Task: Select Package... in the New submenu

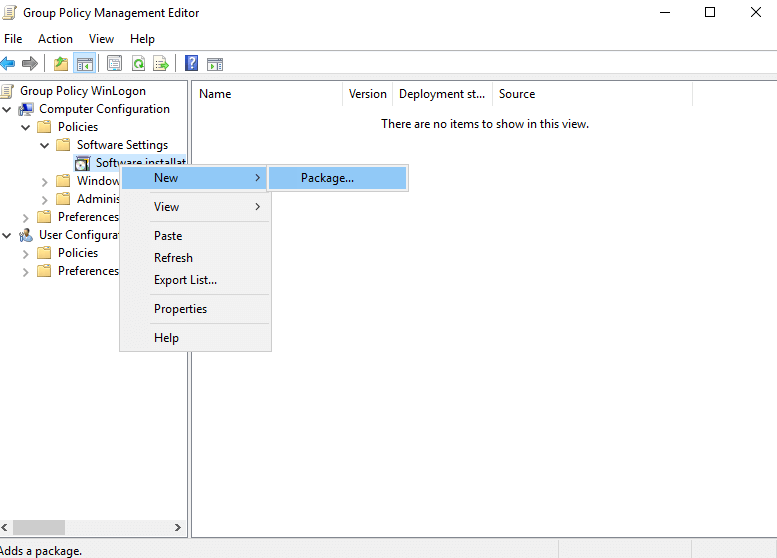Action: [x=327, y=178]
